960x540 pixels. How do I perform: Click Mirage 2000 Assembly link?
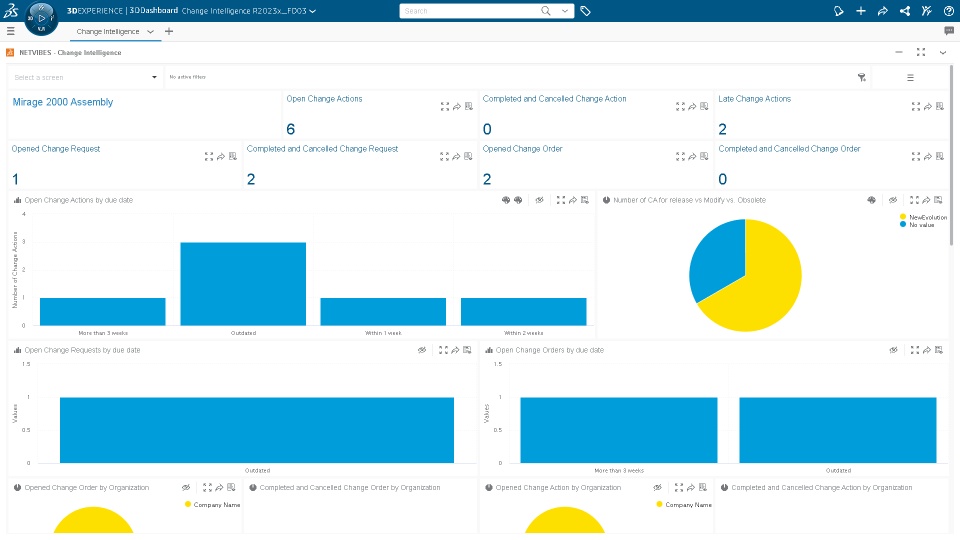tap(63, 102)
